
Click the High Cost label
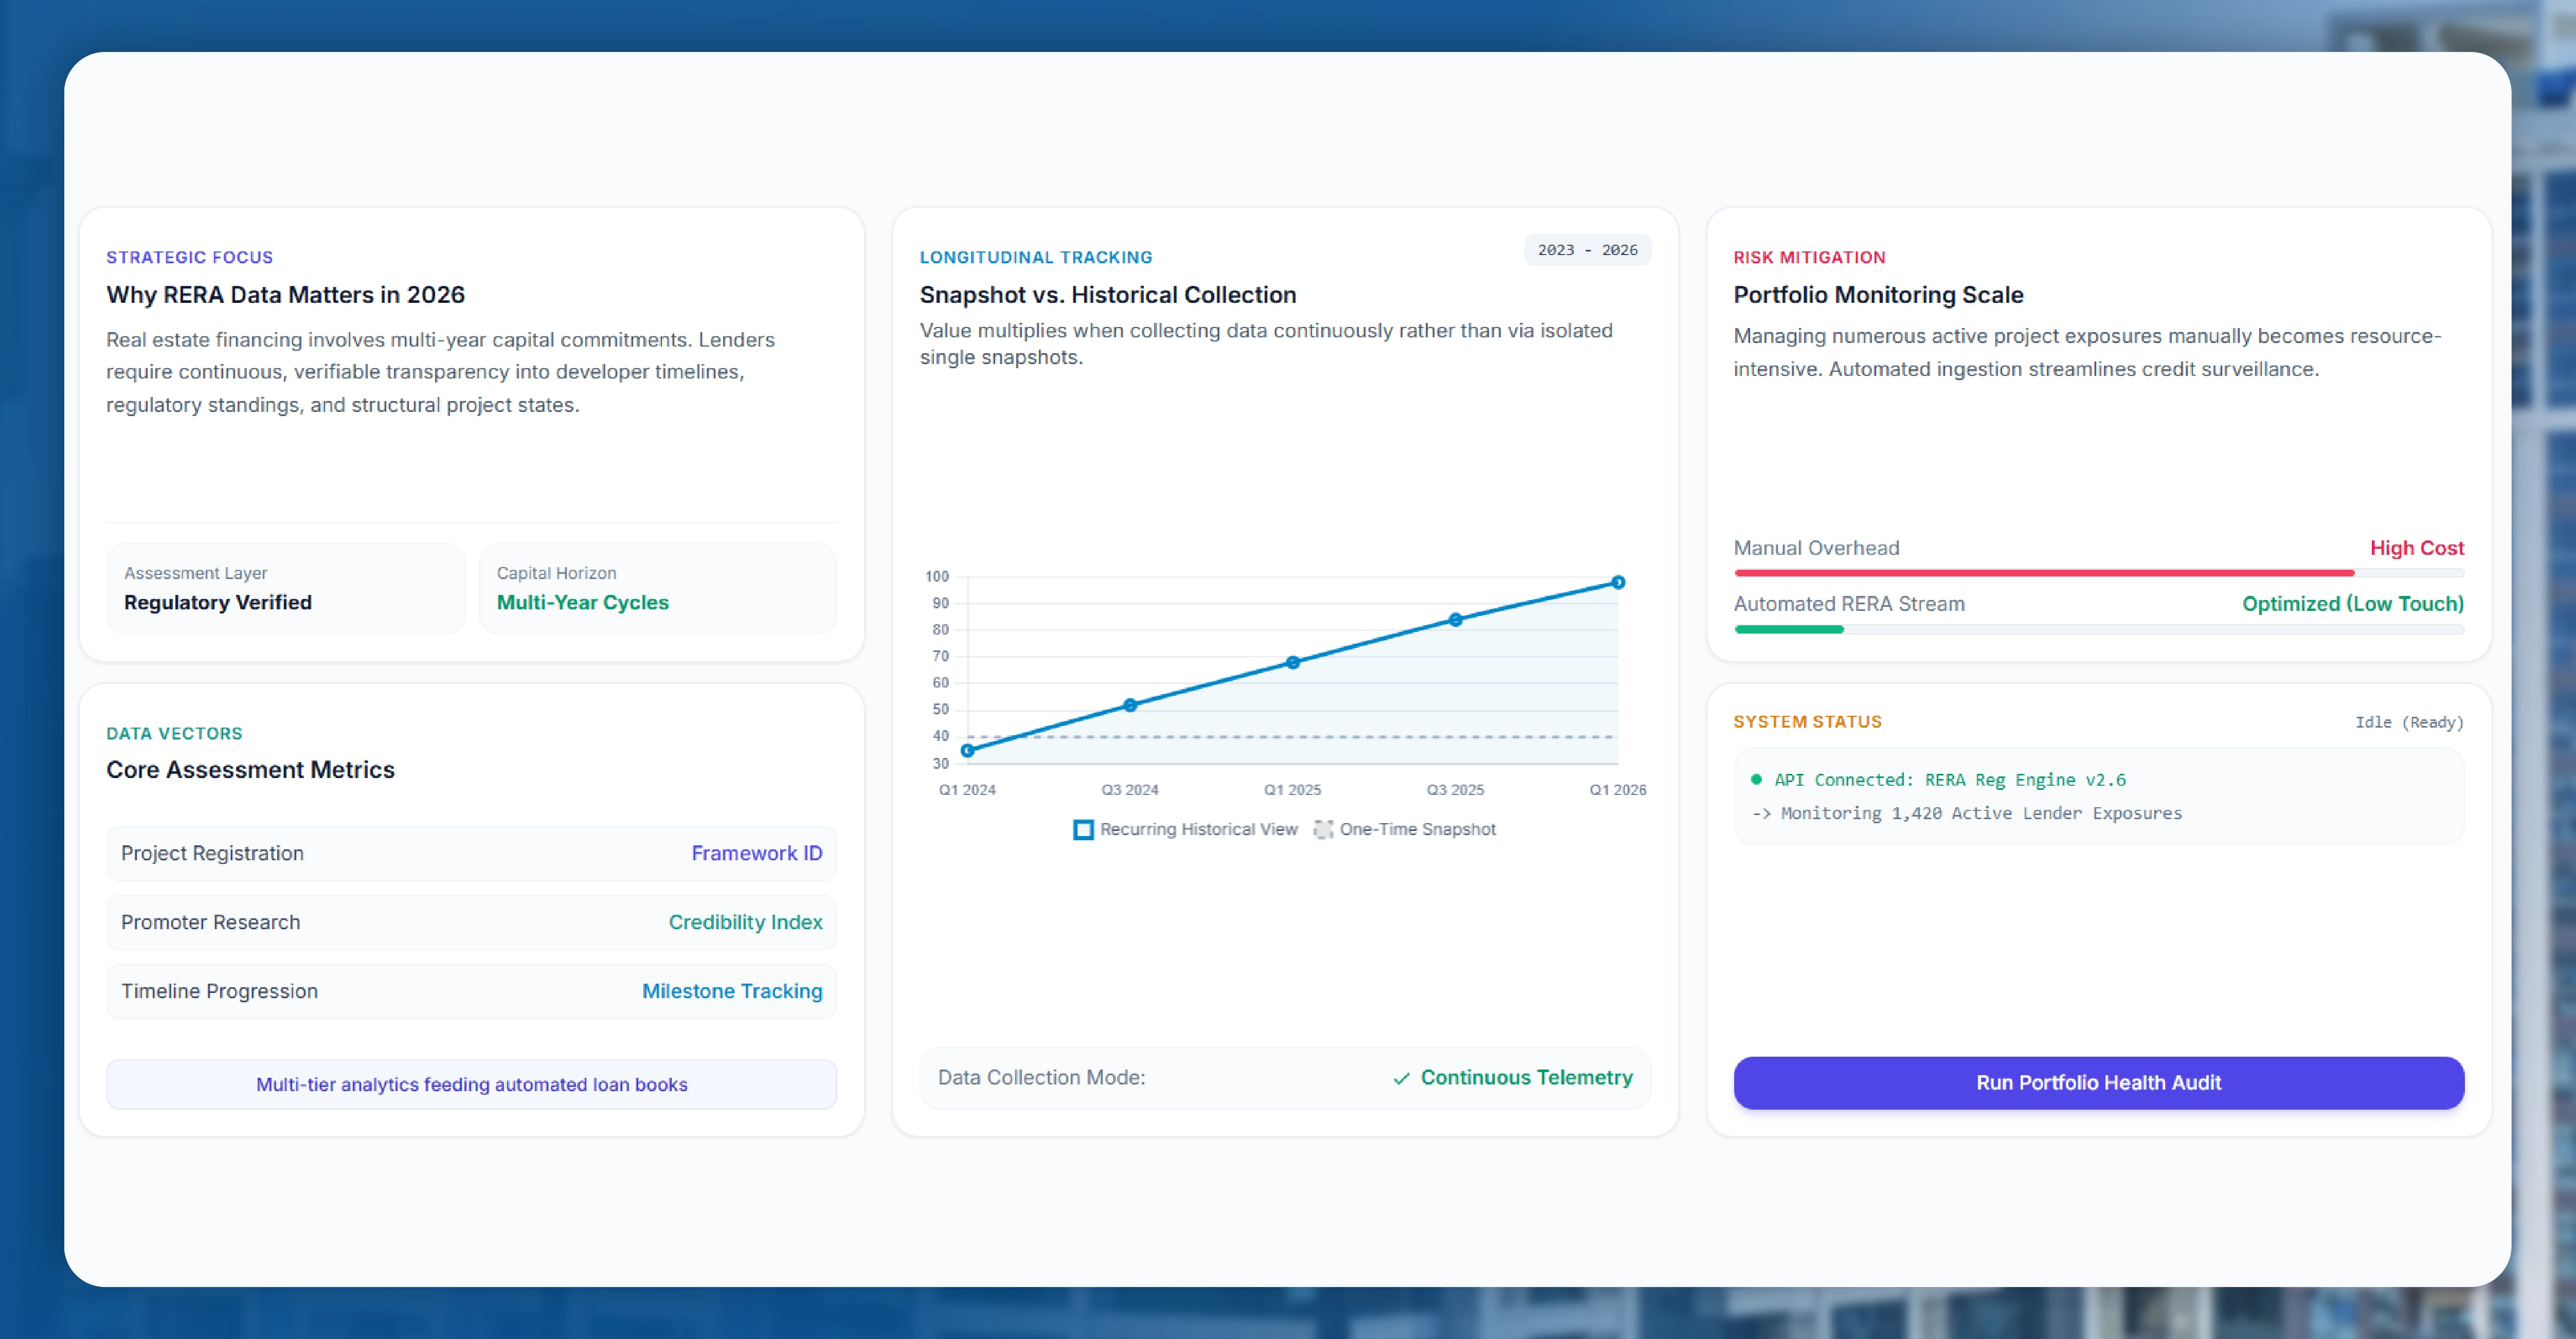point(2416,548)
